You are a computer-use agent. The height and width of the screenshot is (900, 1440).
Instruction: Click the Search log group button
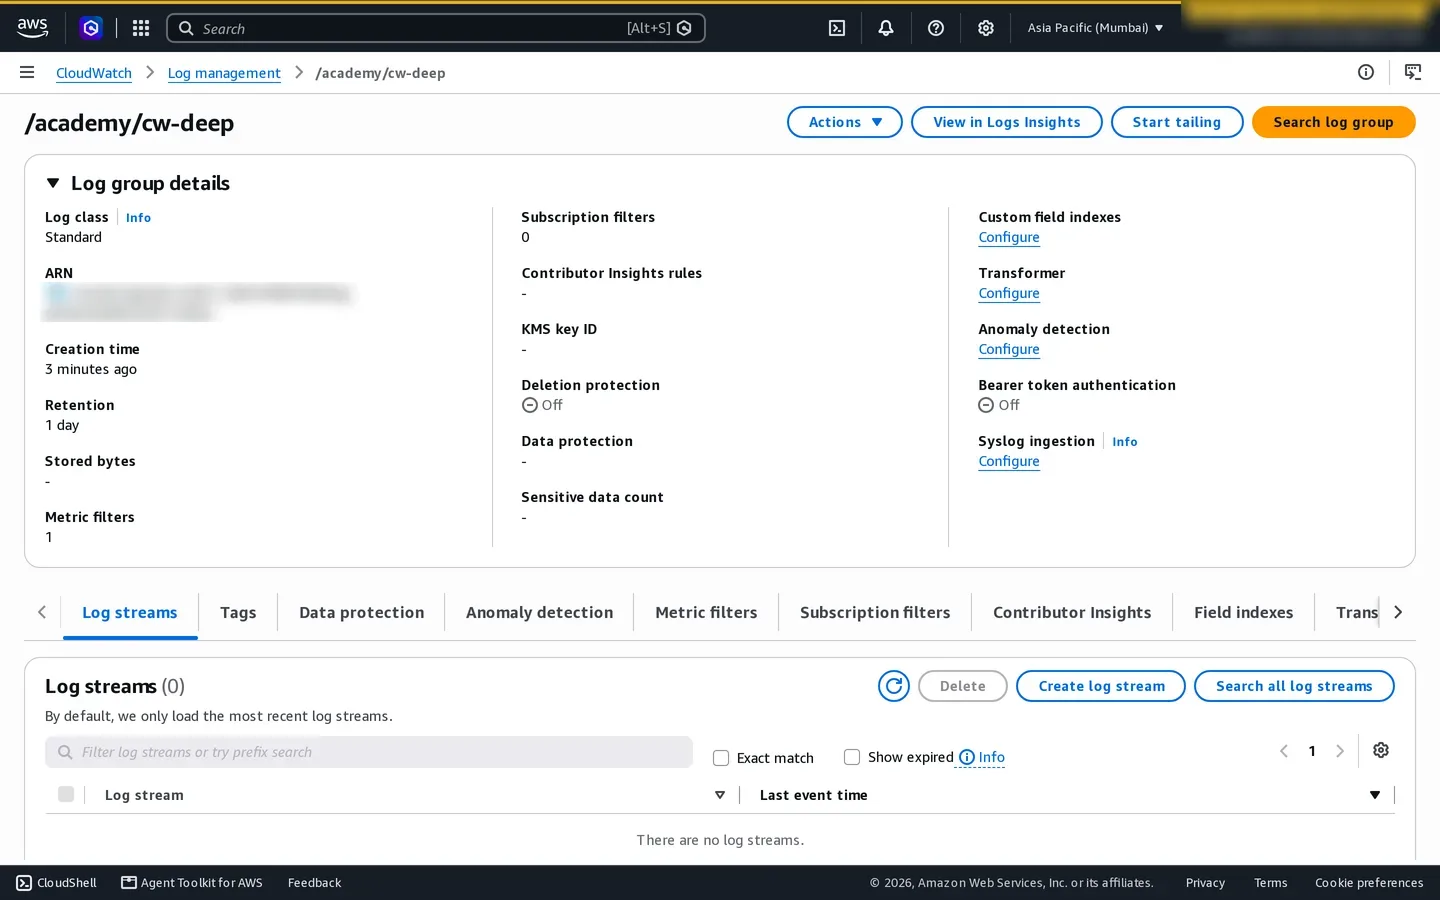(1333, 122)
